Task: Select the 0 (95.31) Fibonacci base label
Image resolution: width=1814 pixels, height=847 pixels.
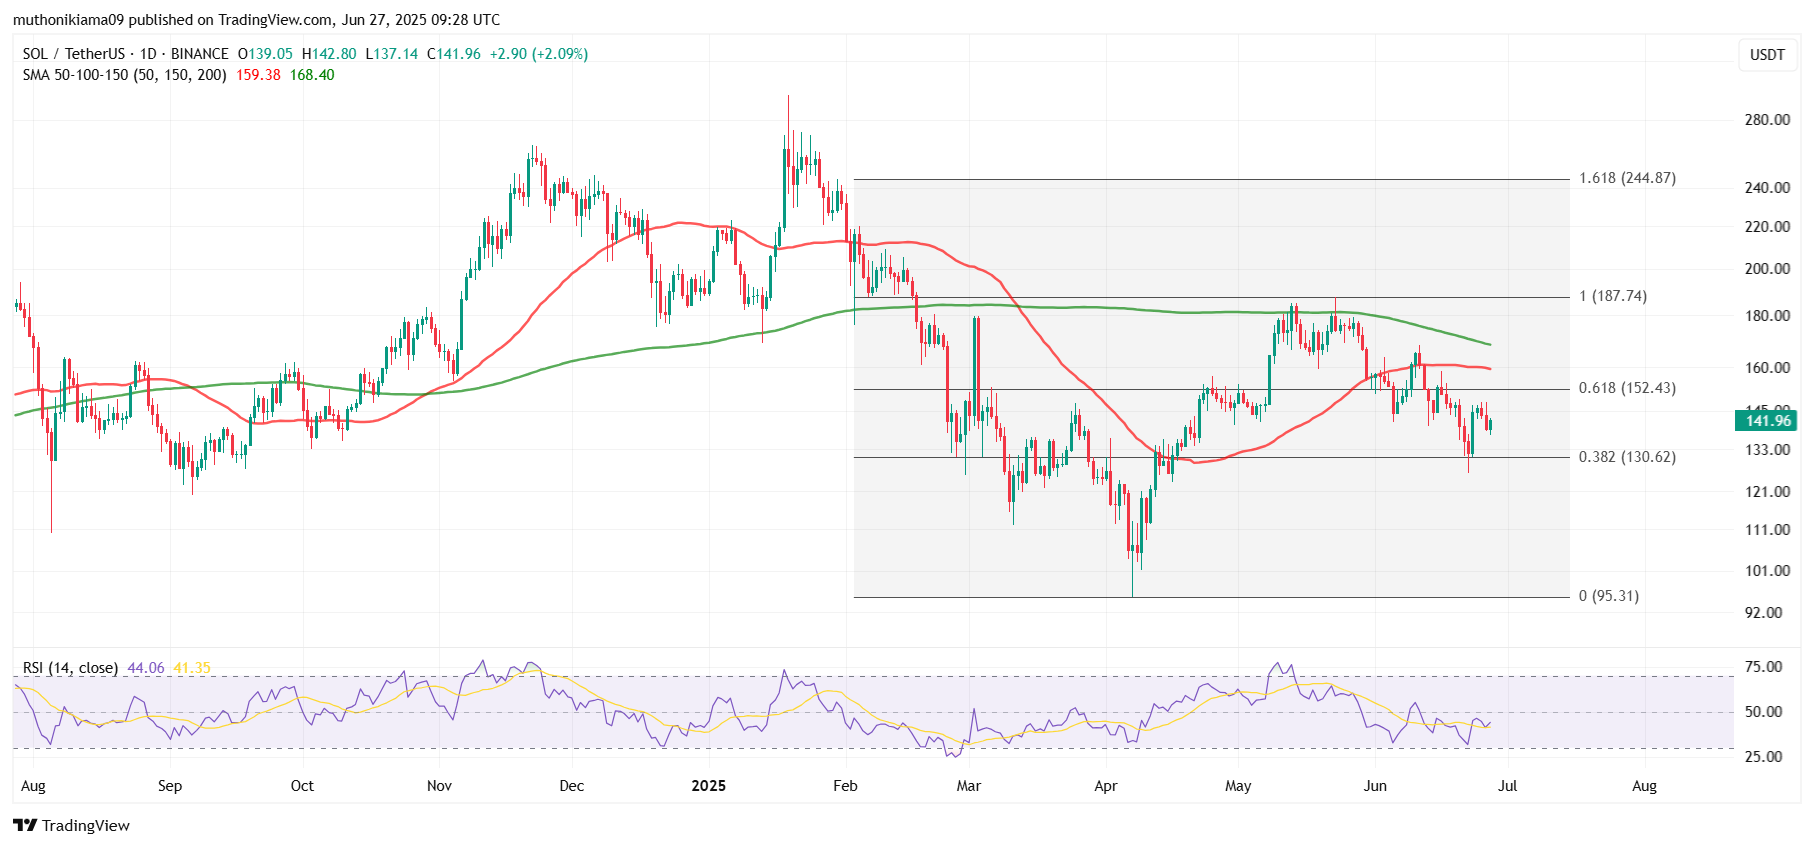Action: [x=1608, y=596]
